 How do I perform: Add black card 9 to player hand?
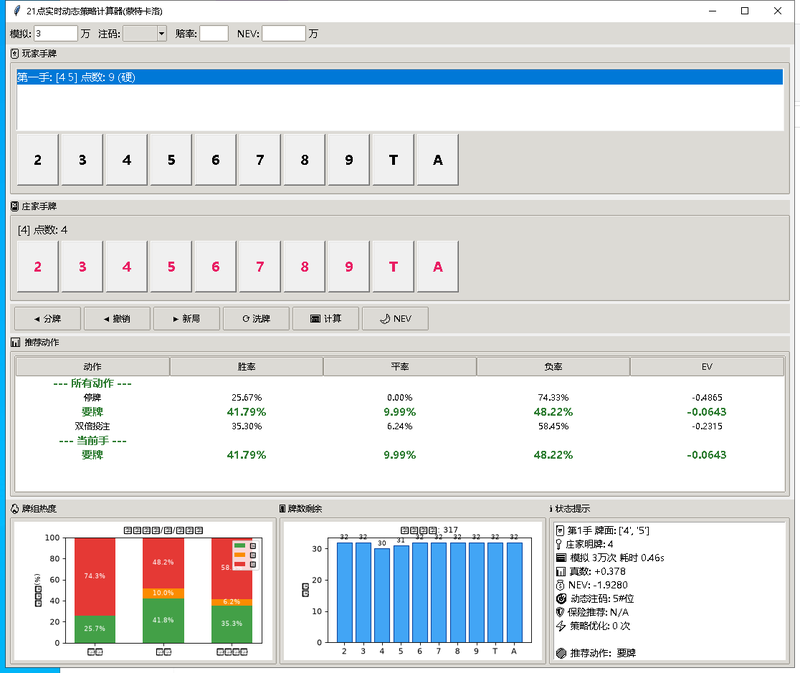(349, 160)
